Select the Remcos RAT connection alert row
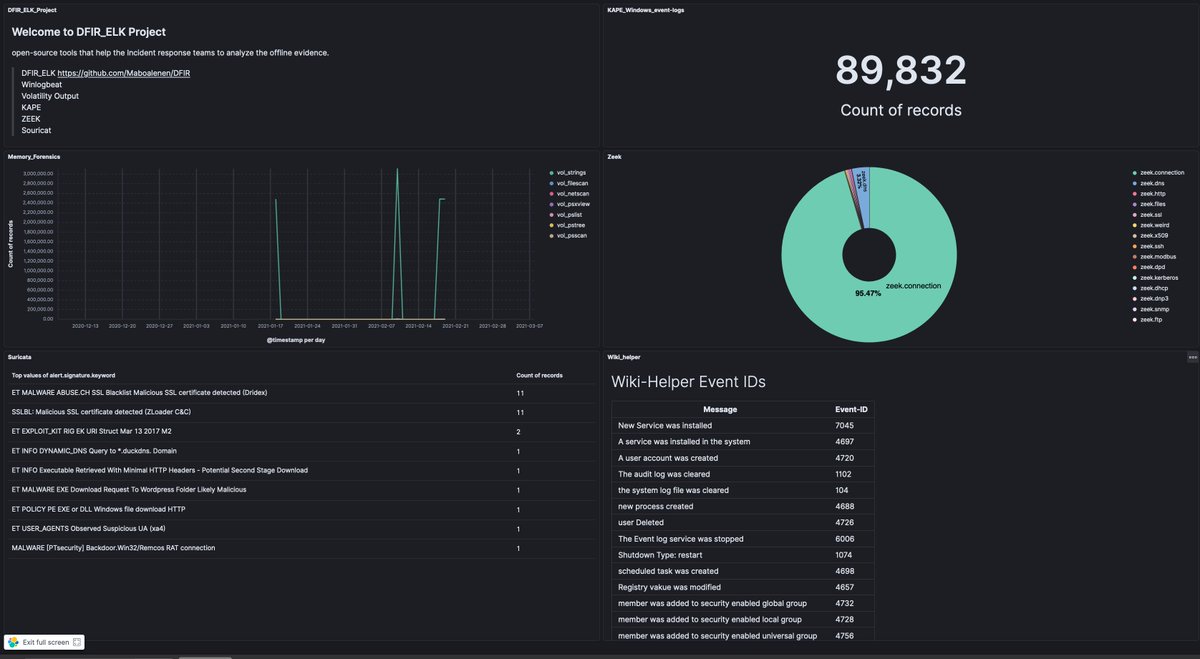Viewport: 1200px width, 659px height. [x=300, y=548]
